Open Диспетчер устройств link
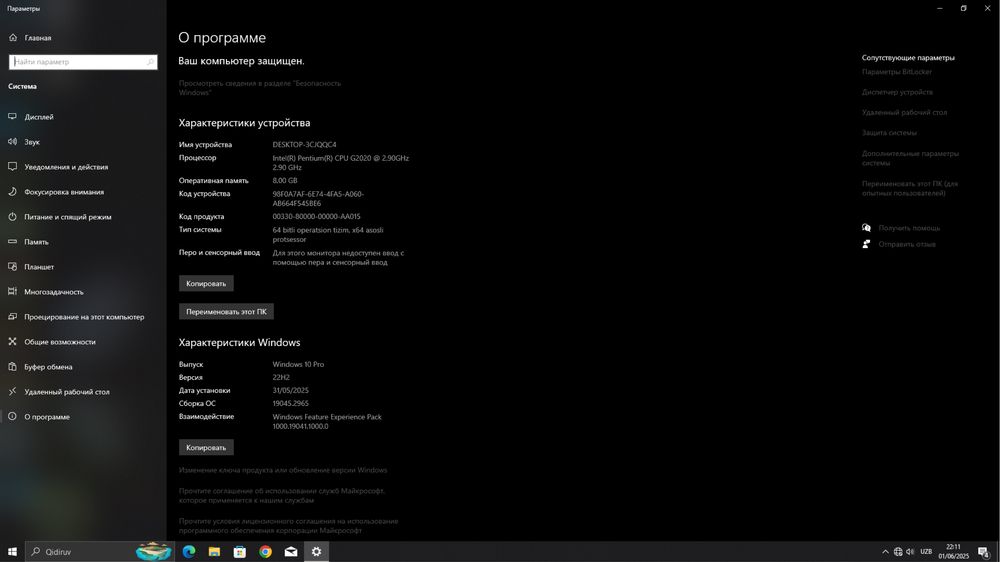 tap(897, 92)
